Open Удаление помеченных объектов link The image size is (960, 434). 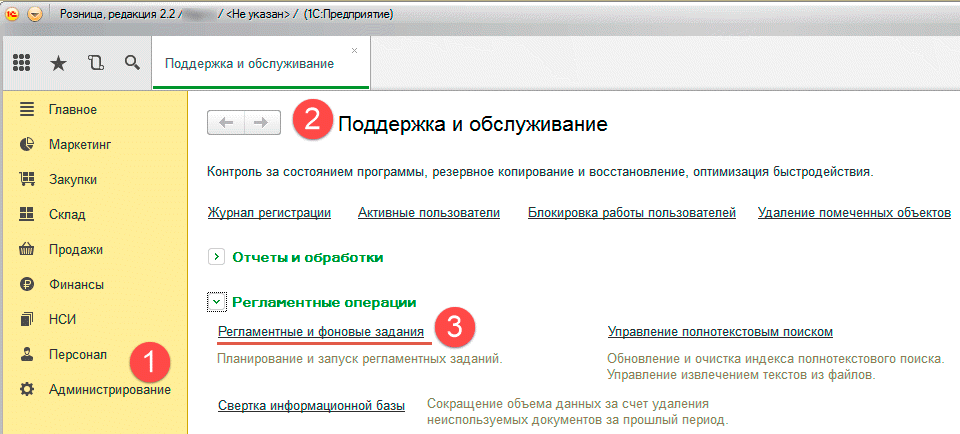tap(854, 213)
